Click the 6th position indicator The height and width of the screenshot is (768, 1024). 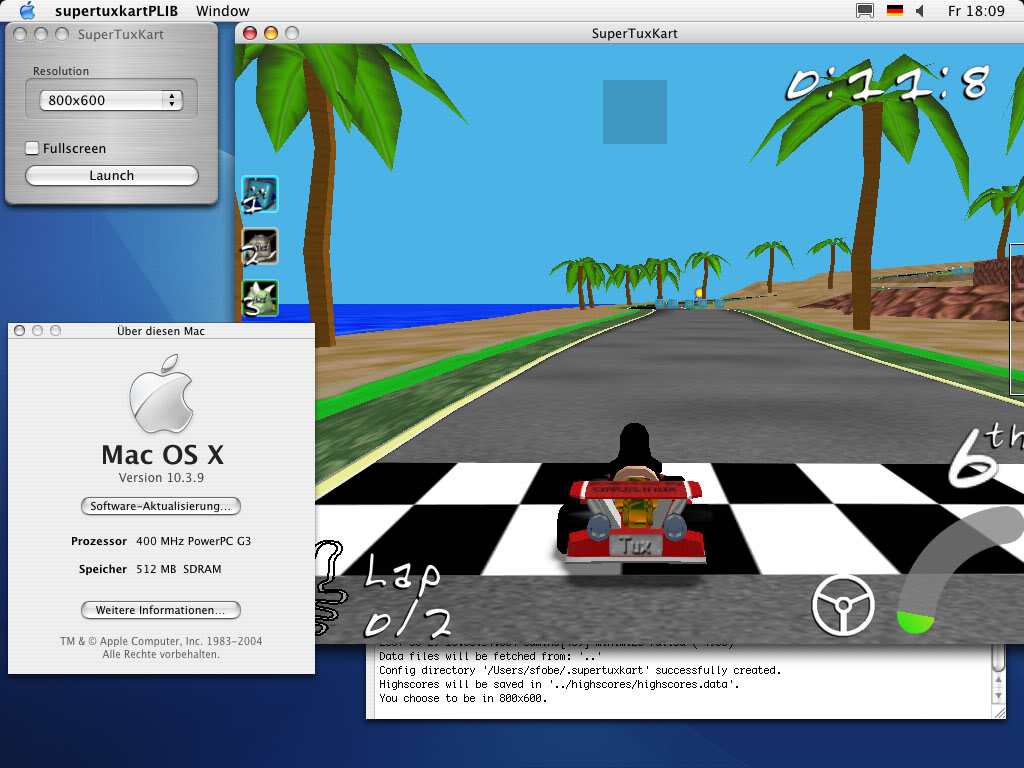tap(986, 455)
